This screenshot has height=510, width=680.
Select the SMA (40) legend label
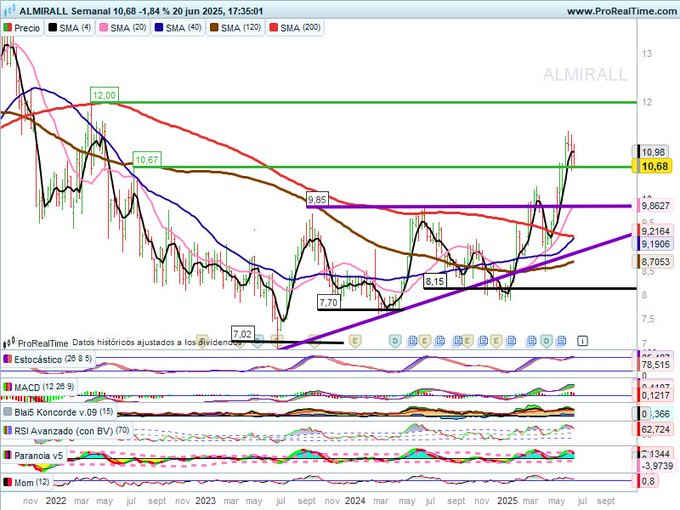point(183,28)
